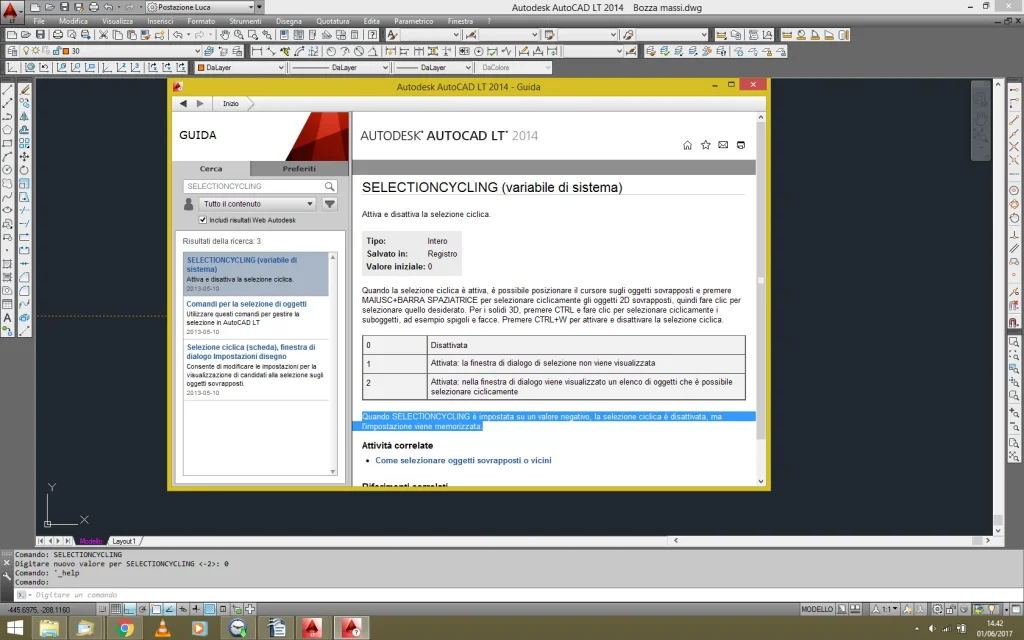Open annotation scale 1:1 dropdown
This screenshot has height=640, width=1024.
pyautogui.click(x=887, y=609)
